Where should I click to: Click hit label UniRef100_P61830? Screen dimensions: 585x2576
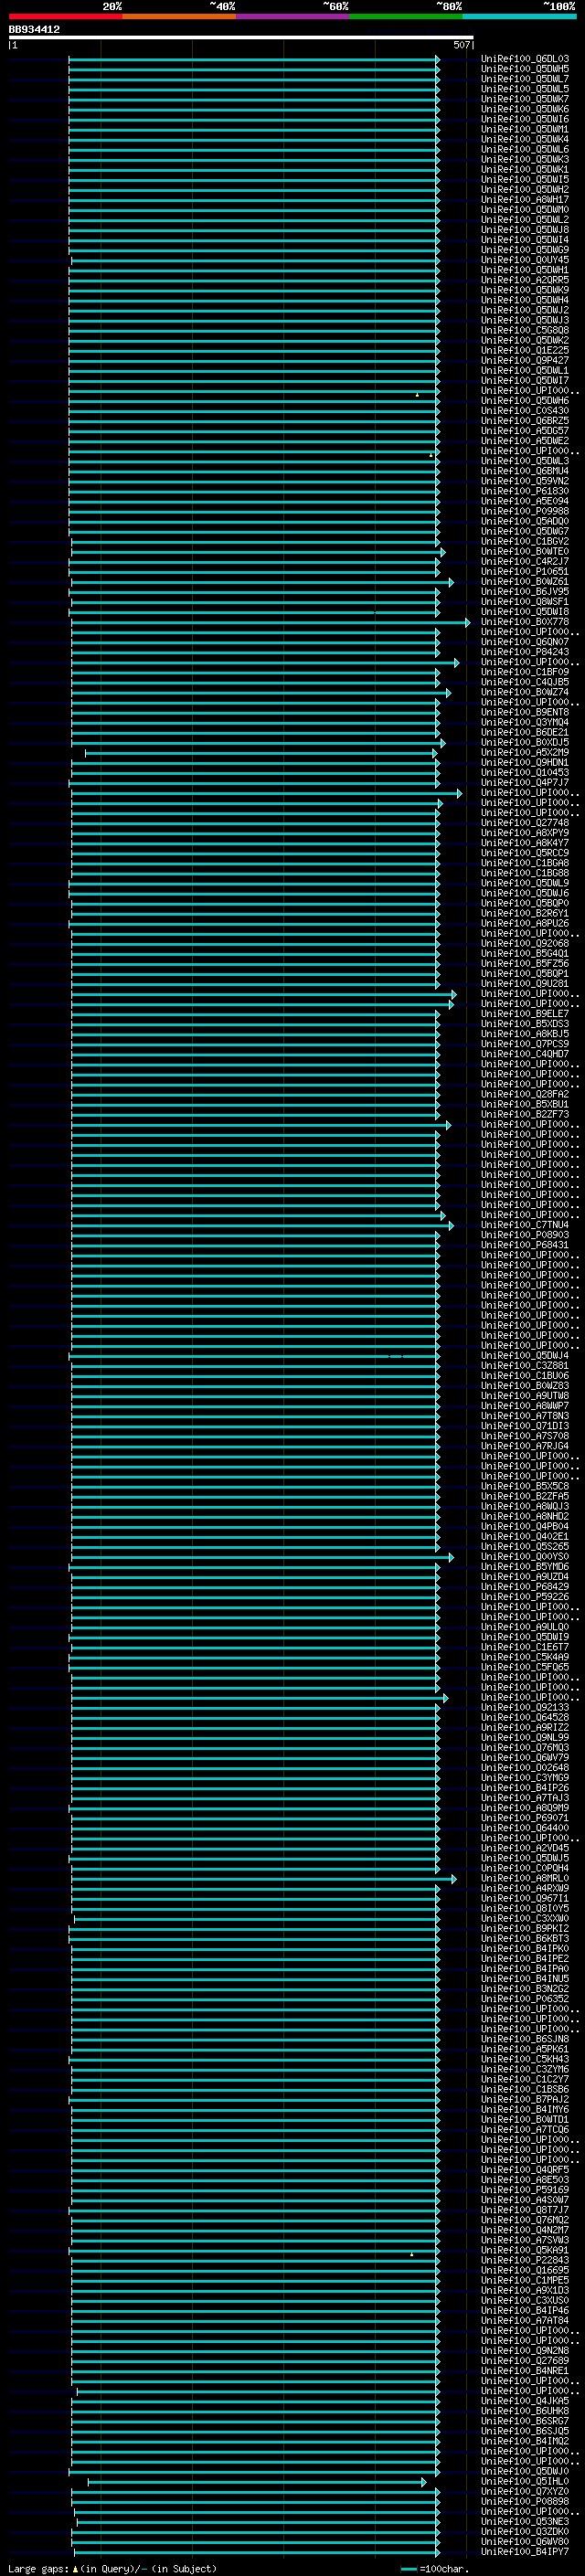point(525,491)
